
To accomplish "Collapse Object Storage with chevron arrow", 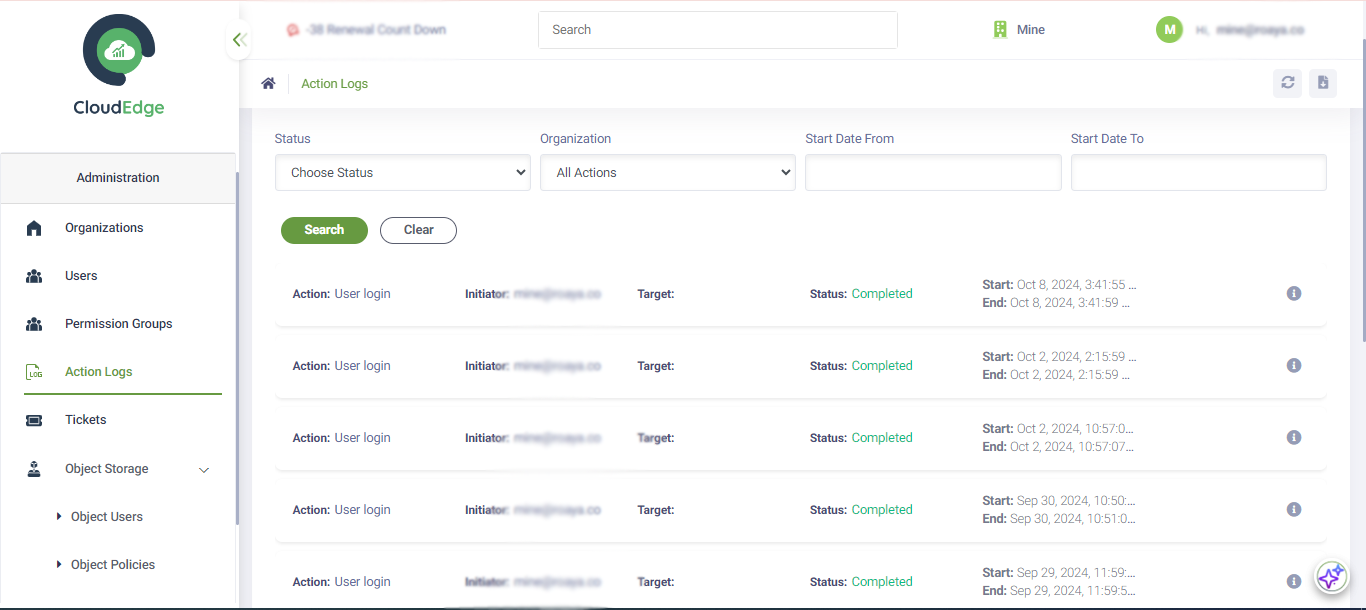I will [x=204, y=470].
